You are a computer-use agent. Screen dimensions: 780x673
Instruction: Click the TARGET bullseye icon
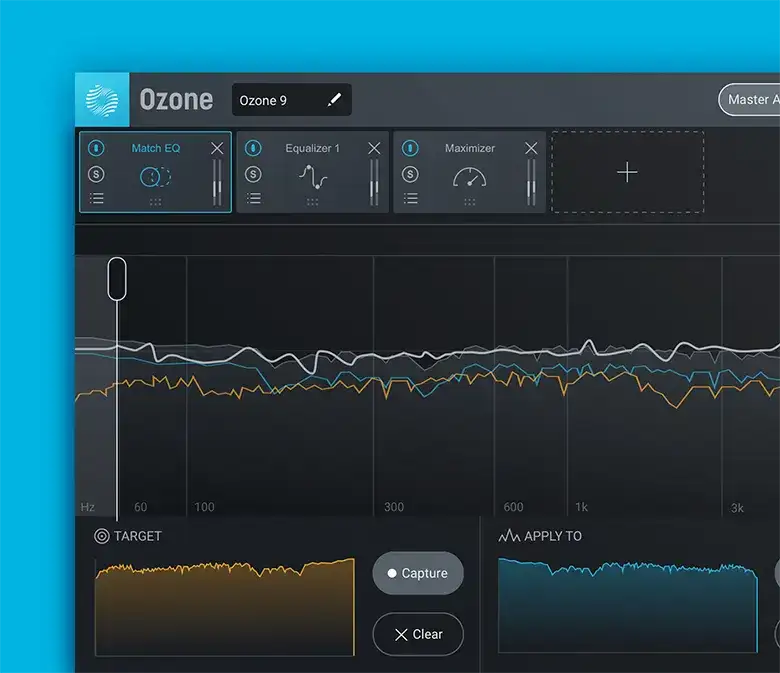[x=101, y=536]
